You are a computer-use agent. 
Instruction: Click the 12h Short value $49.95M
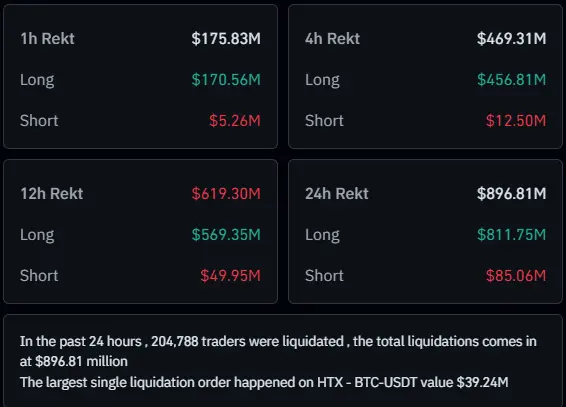coord(230,276)
